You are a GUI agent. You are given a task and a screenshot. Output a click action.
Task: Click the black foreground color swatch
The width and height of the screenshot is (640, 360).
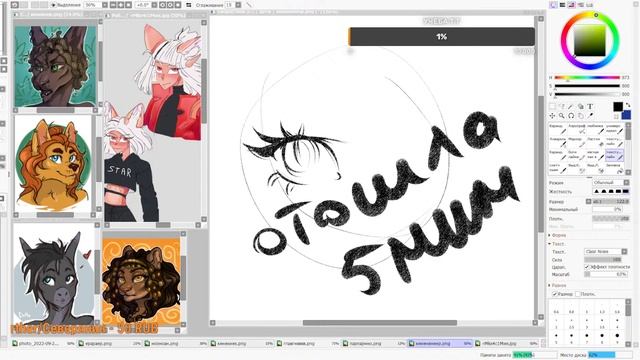click(618, 107)
